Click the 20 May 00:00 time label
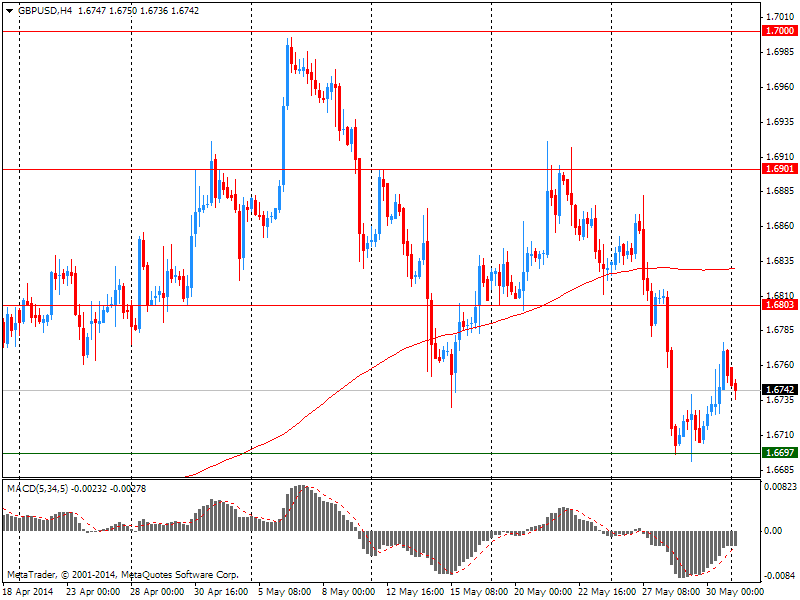This screenshot has height=600, width=800. click(543, 592)
